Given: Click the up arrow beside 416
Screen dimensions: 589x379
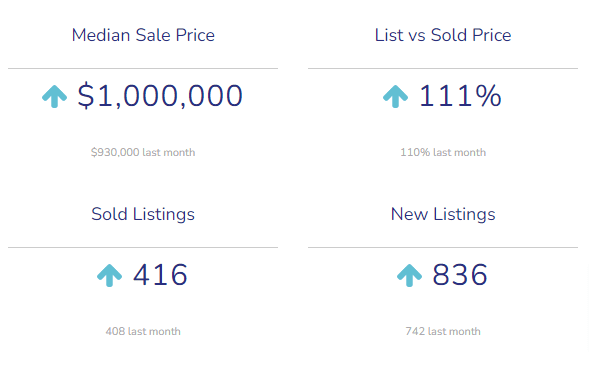Looking at the screenshot, I should click(109, 275).
